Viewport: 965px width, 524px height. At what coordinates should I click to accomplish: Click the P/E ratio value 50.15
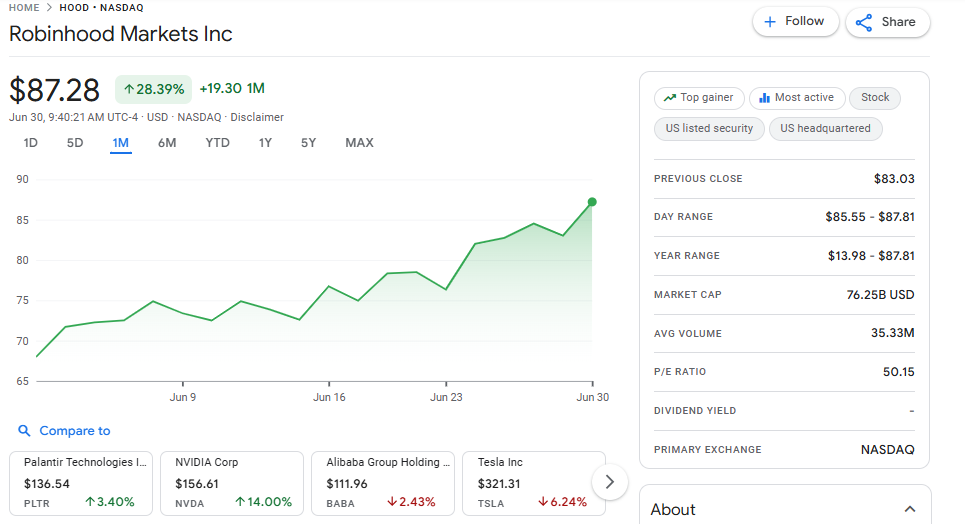click(899, 371)
